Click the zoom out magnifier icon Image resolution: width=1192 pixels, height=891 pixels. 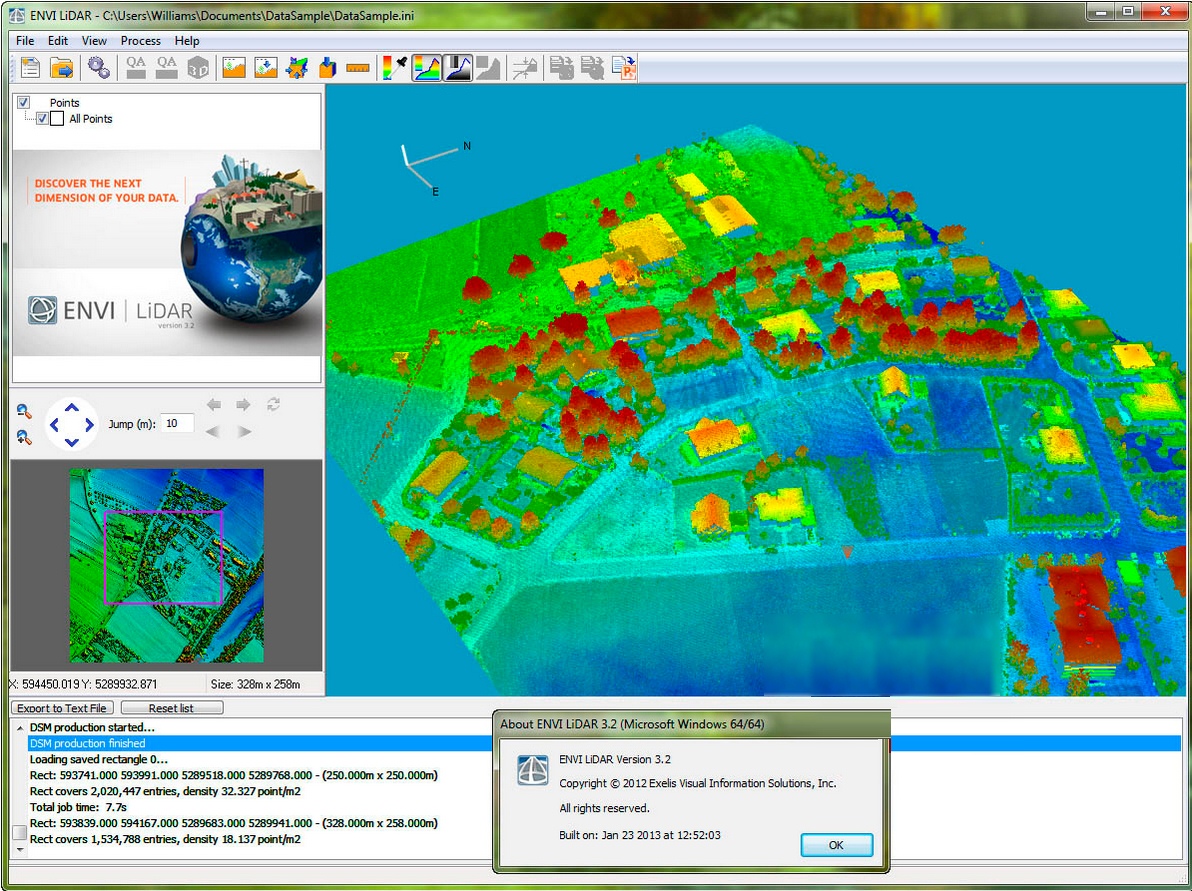[24, 411]
